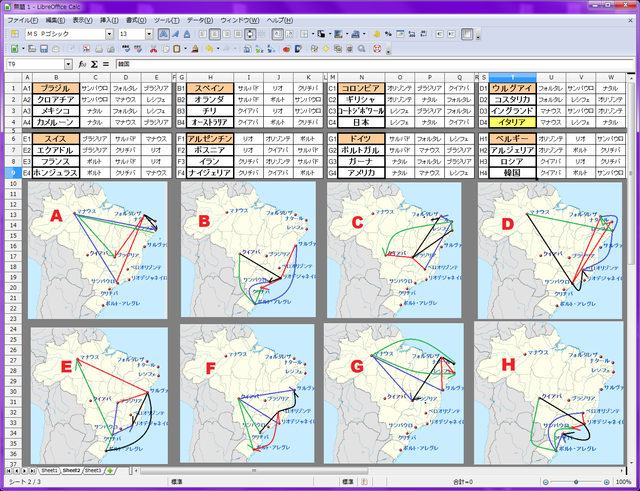Adjust the zoom slider handle

coord(576,482)
